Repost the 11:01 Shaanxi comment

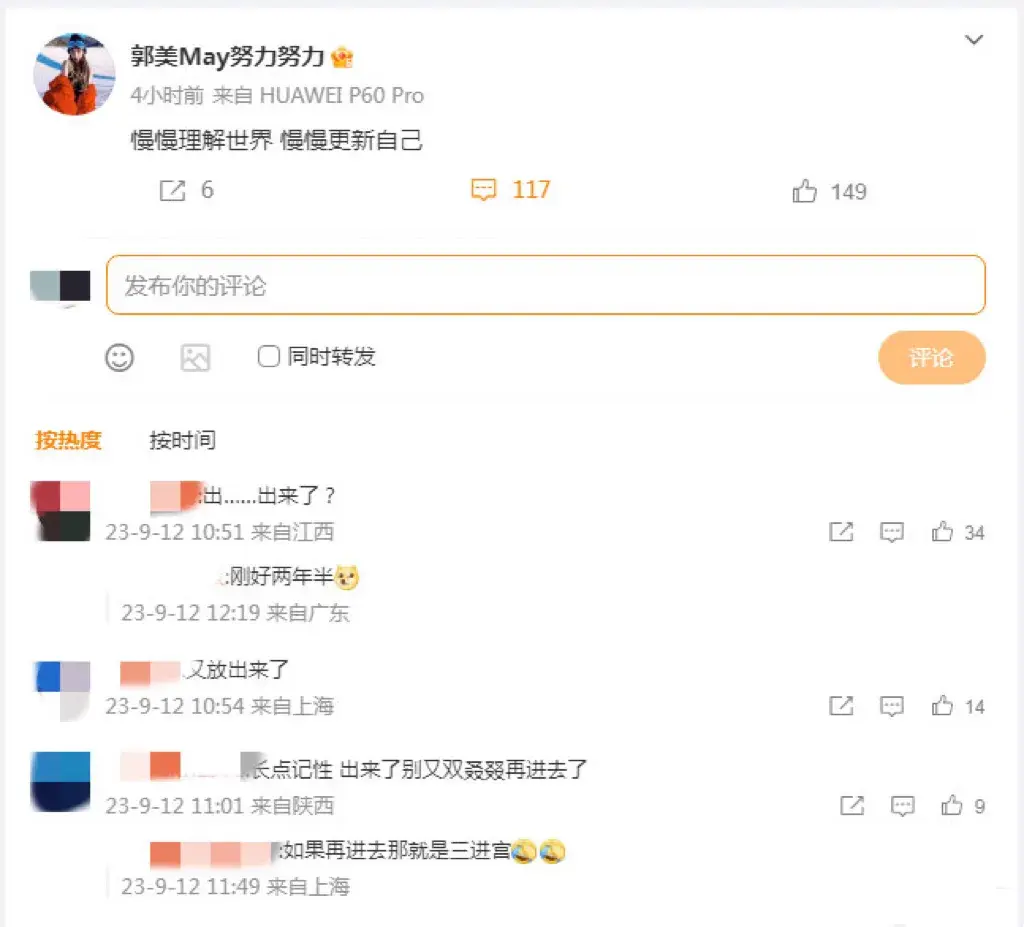(x=852, y=805)
